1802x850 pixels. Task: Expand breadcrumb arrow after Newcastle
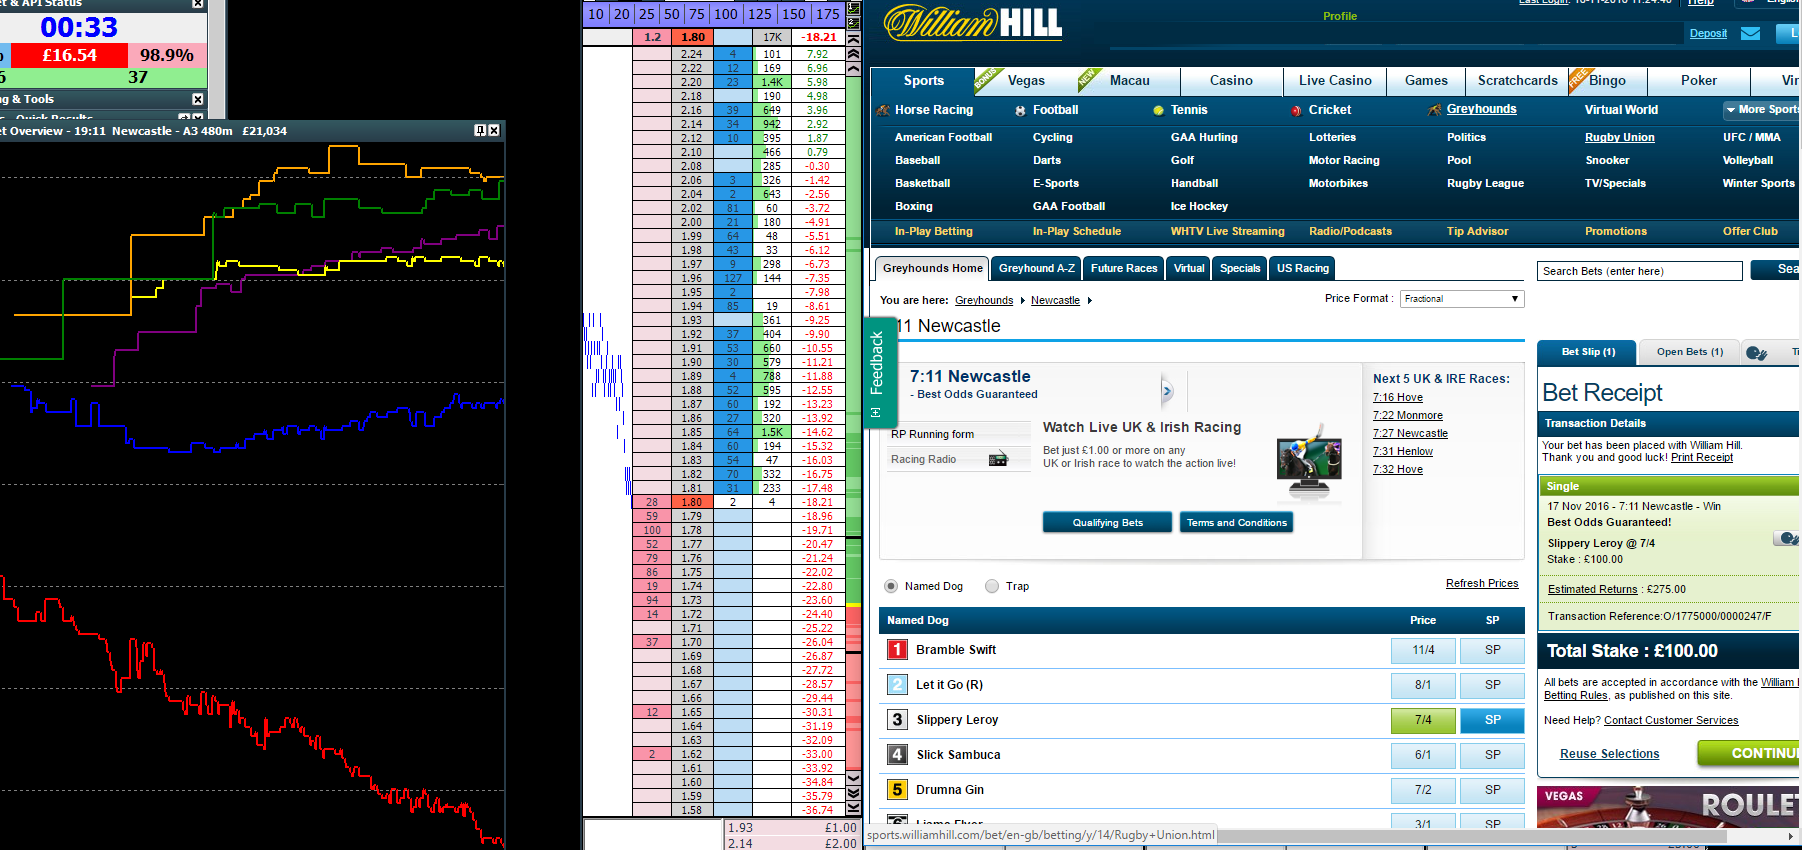coord(1090,301)
